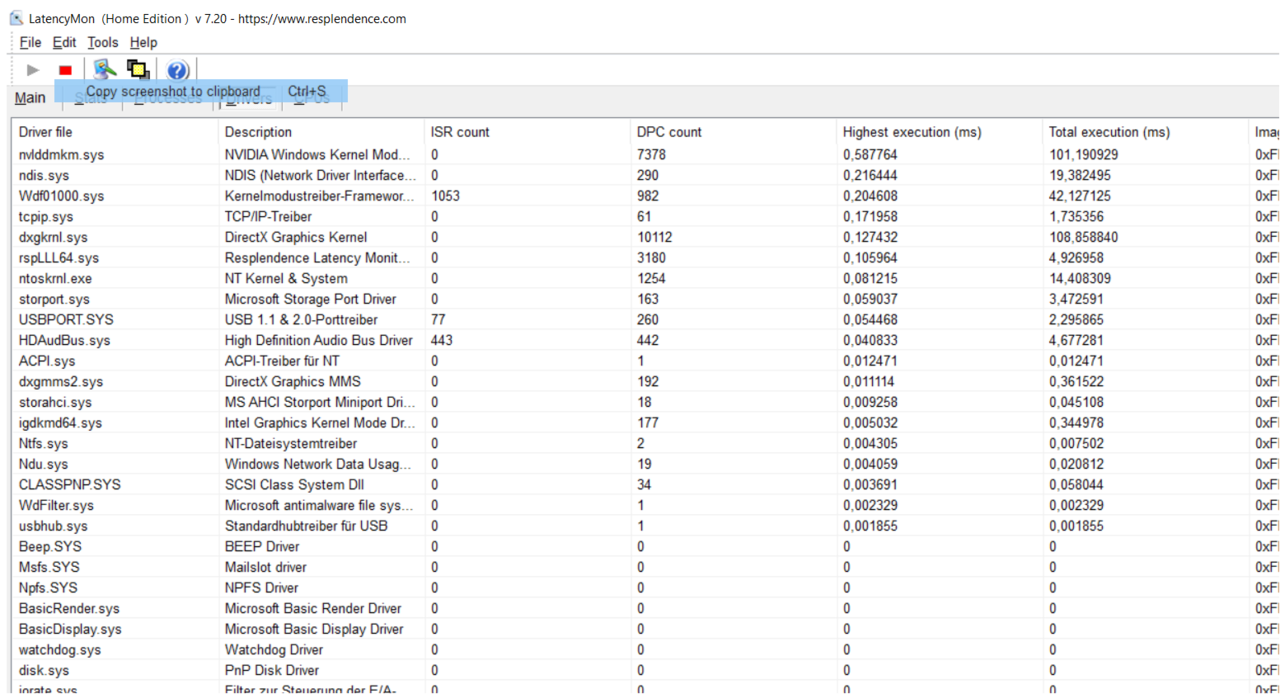This screenshot has width=1280, height=694.
Task: Select the ntoskrnl.exe row
Action: pos(645,278)
